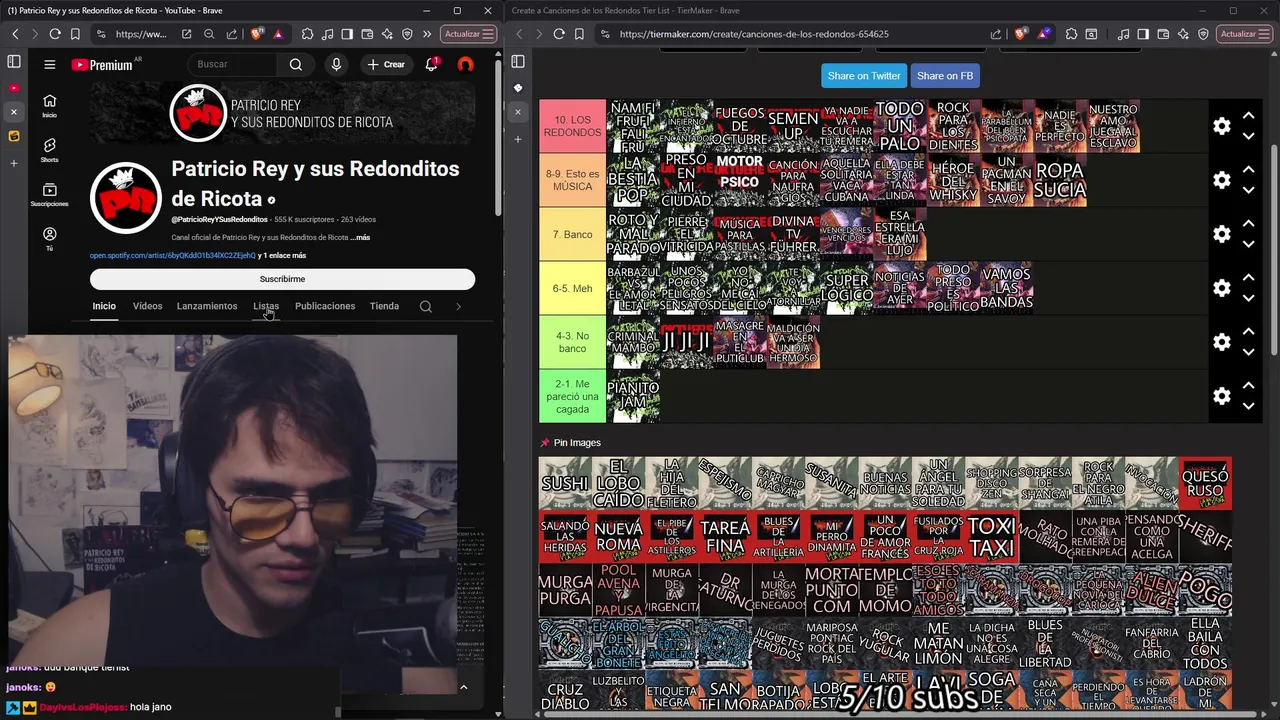Move Esto es MÚSICA tier up
1280x720 pixels.
point(1248,169)
